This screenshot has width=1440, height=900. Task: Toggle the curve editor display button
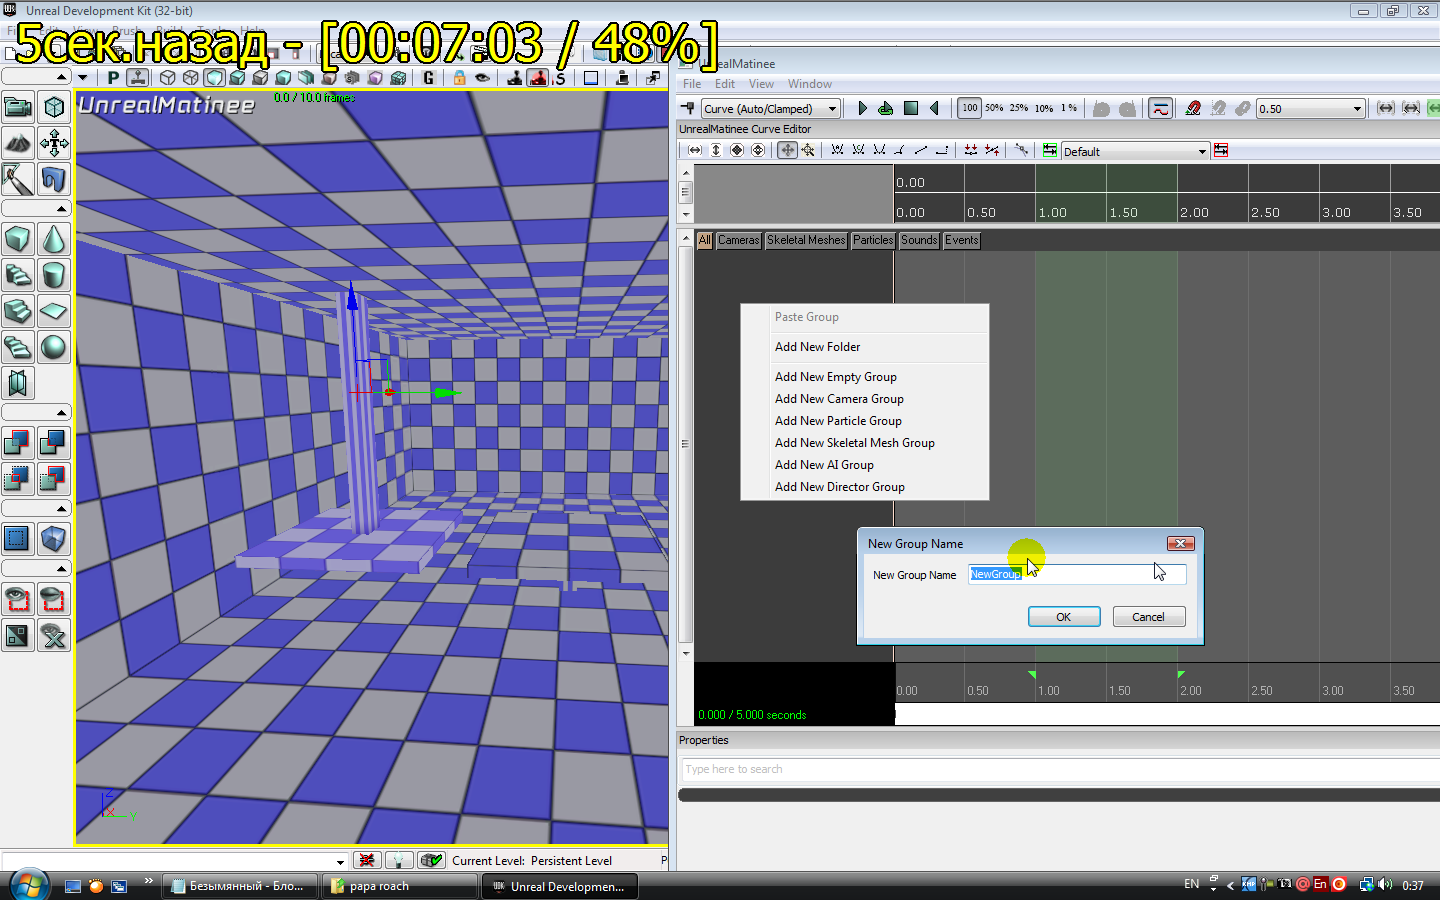(1161, 108)
